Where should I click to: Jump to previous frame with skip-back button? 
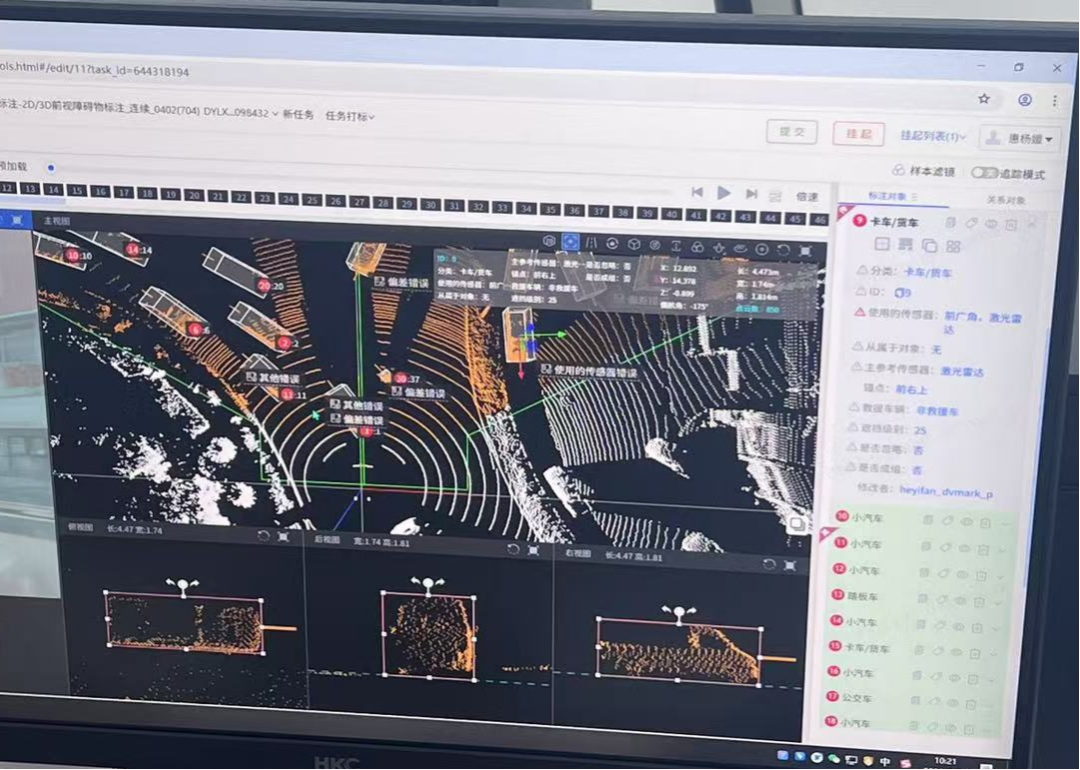pyautogui.click(x=698, y=191)
